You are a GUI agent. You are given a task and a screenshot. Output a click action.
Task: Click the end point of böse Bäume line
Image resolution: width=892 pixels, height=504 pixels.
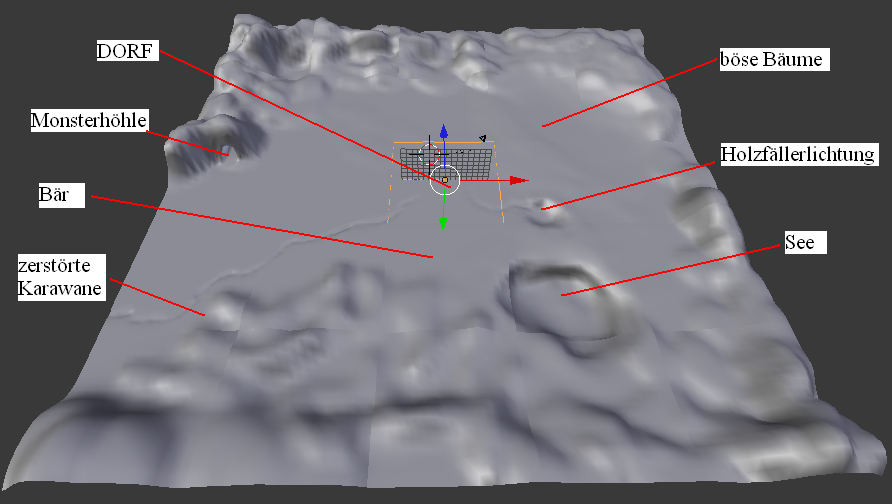[543, 126]
